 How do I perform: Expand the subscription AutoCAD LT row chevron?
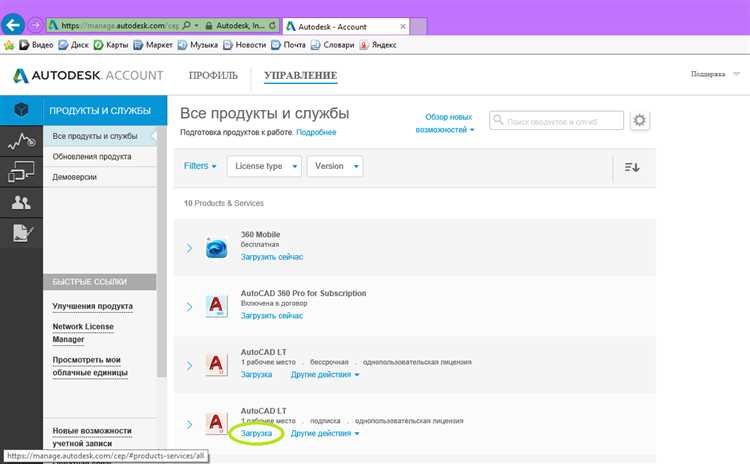click(x=189, y=424)
